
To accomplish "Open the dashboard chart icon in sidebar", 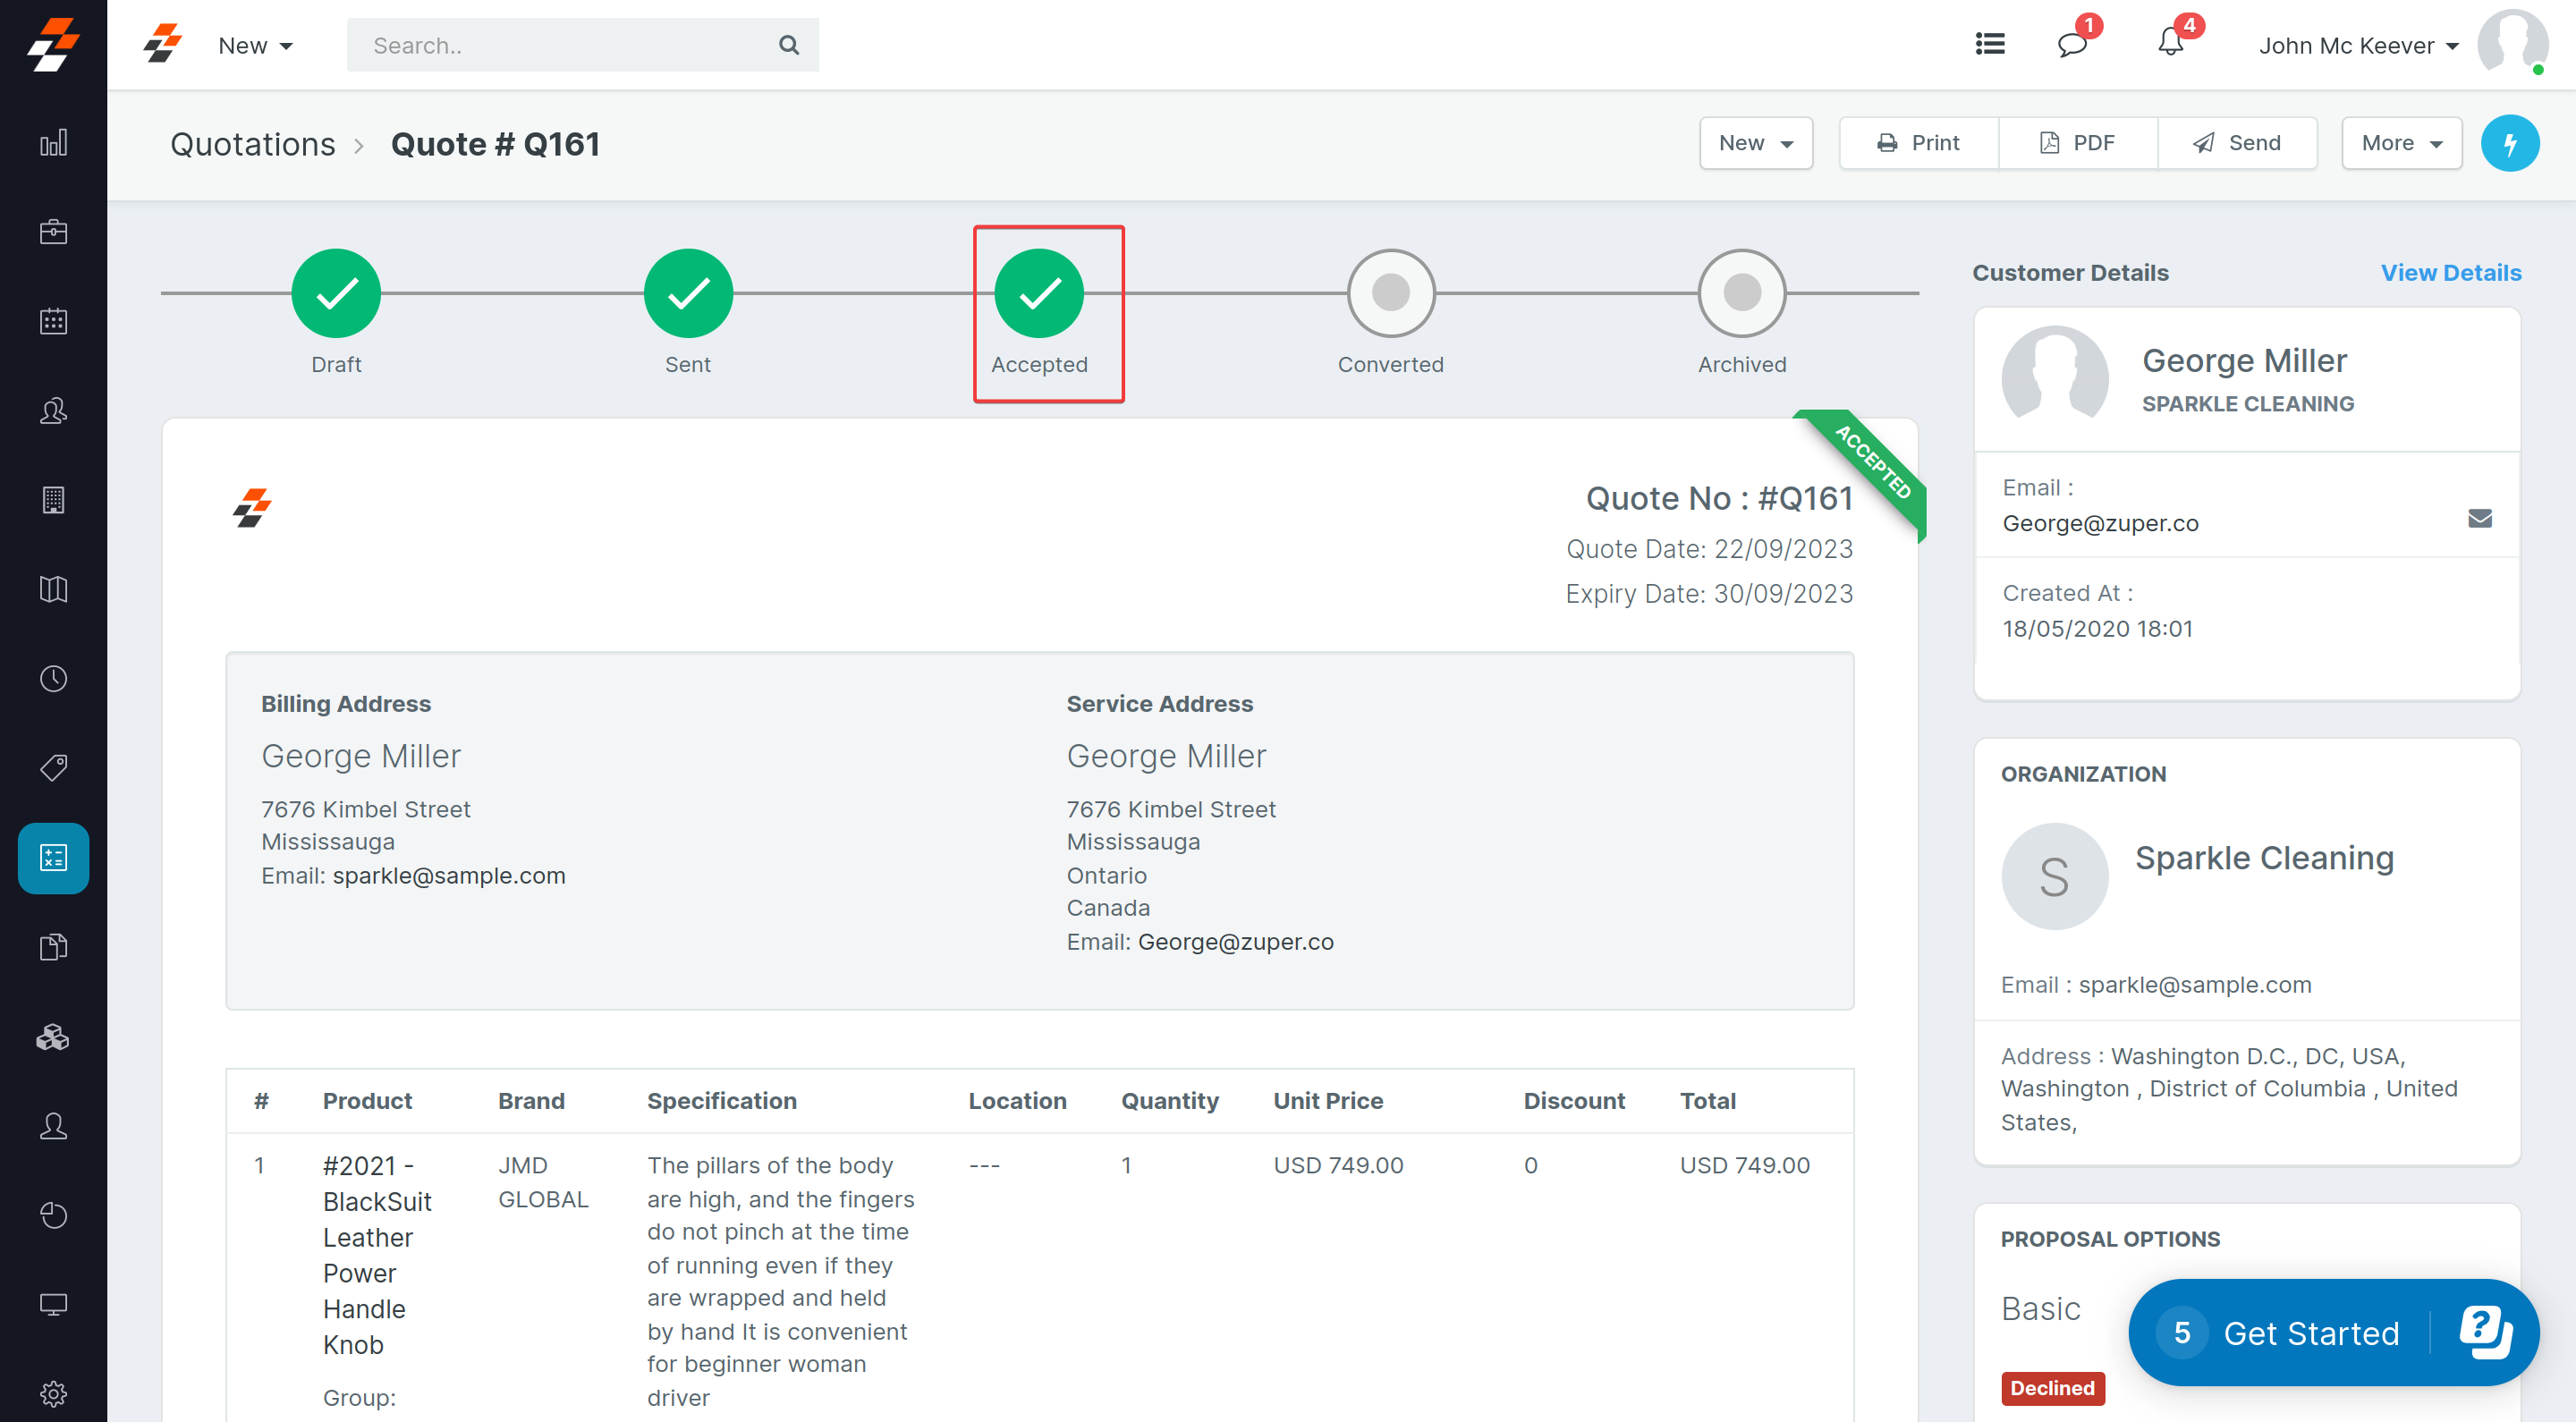I will (53, 143).
